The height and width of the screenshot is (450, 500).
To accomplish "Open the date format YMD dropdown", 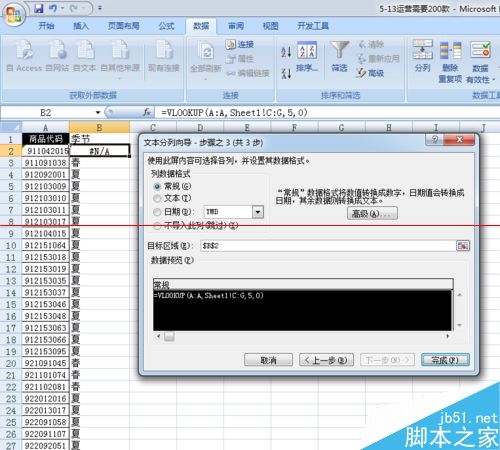I will click(258, 212).
